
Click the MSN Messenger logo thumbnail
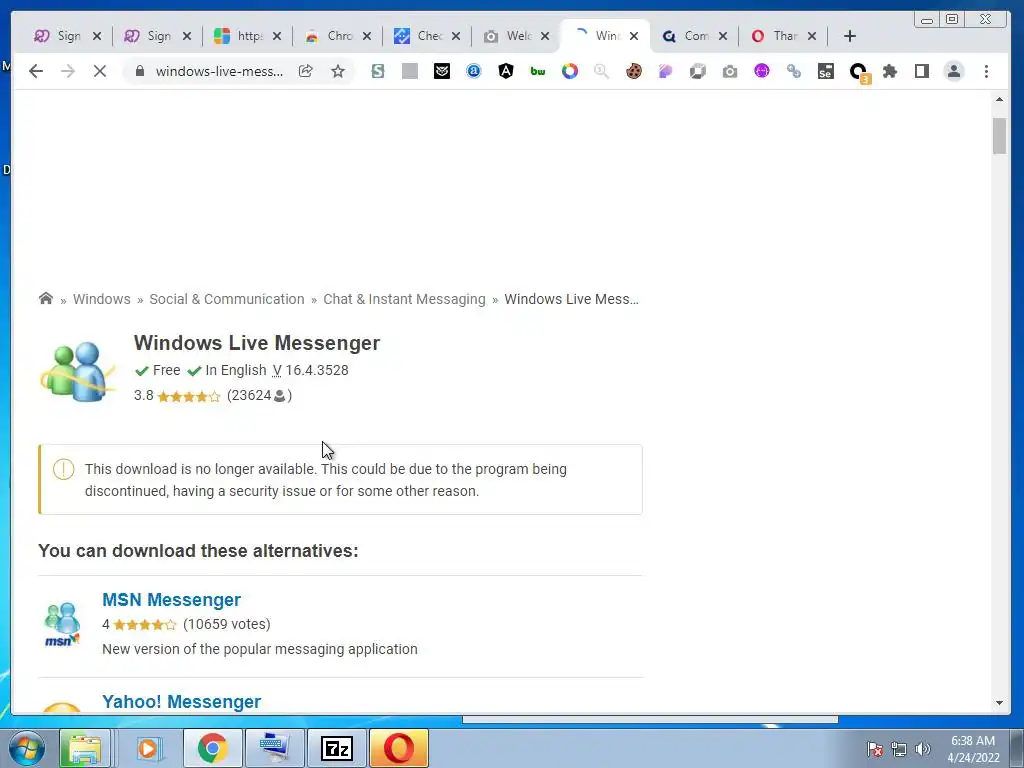(x=62, y=625)
